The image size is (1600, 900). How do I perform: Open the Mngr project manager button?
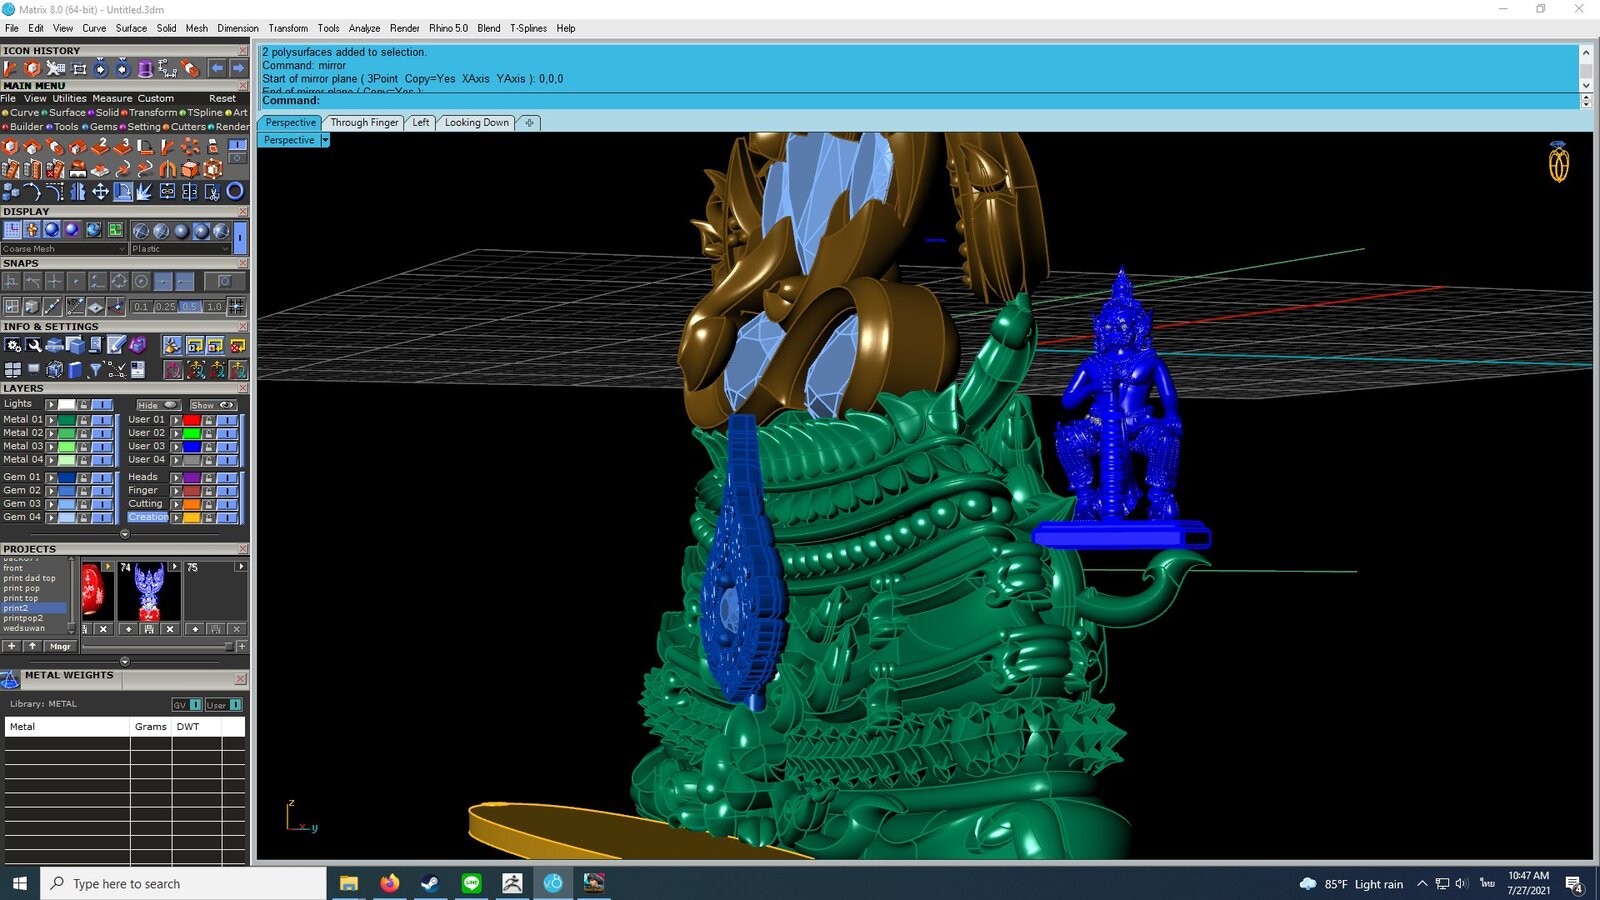click(x=60, y=646)
